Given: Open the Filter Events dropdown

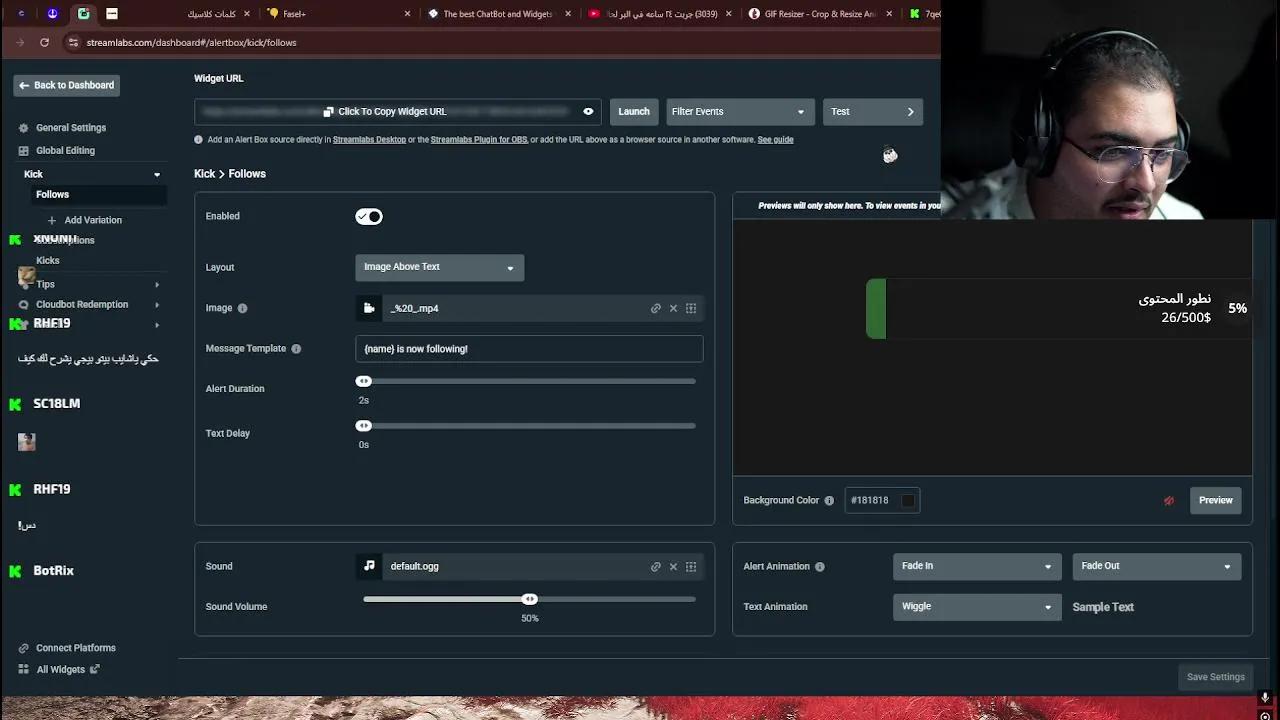Looking at the screenshot, I should tap(740, 112).
